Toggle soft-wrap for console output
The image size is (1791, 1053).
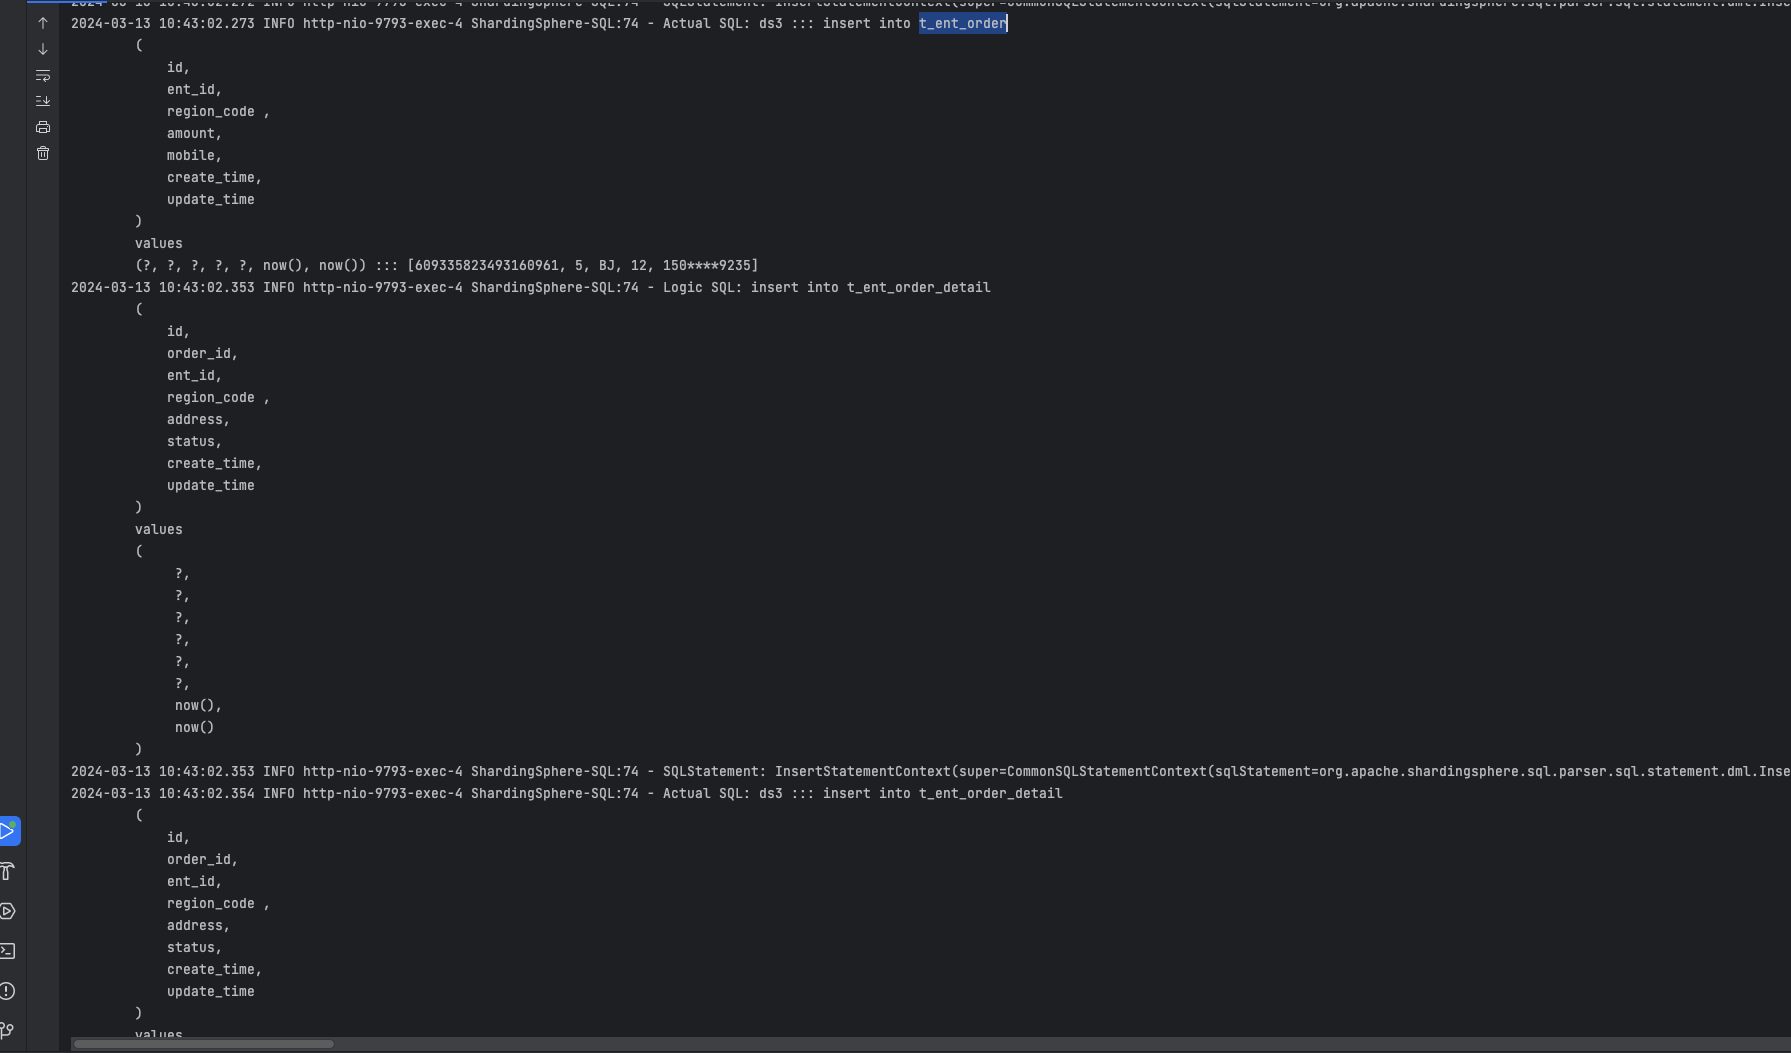[x=43, y=75]
